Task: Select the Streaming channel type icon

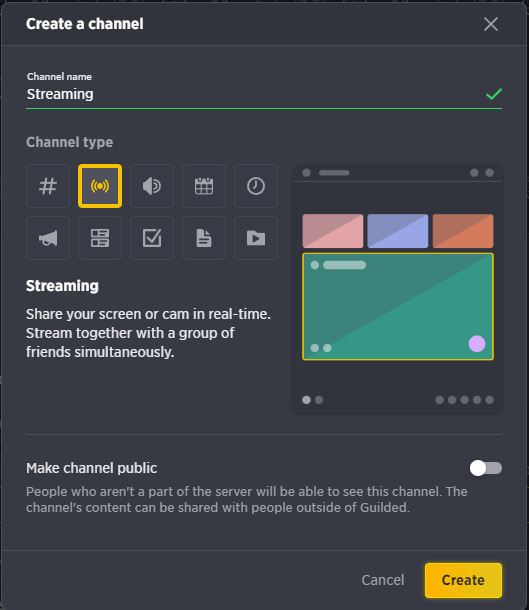Action: (x=100, y=186)
